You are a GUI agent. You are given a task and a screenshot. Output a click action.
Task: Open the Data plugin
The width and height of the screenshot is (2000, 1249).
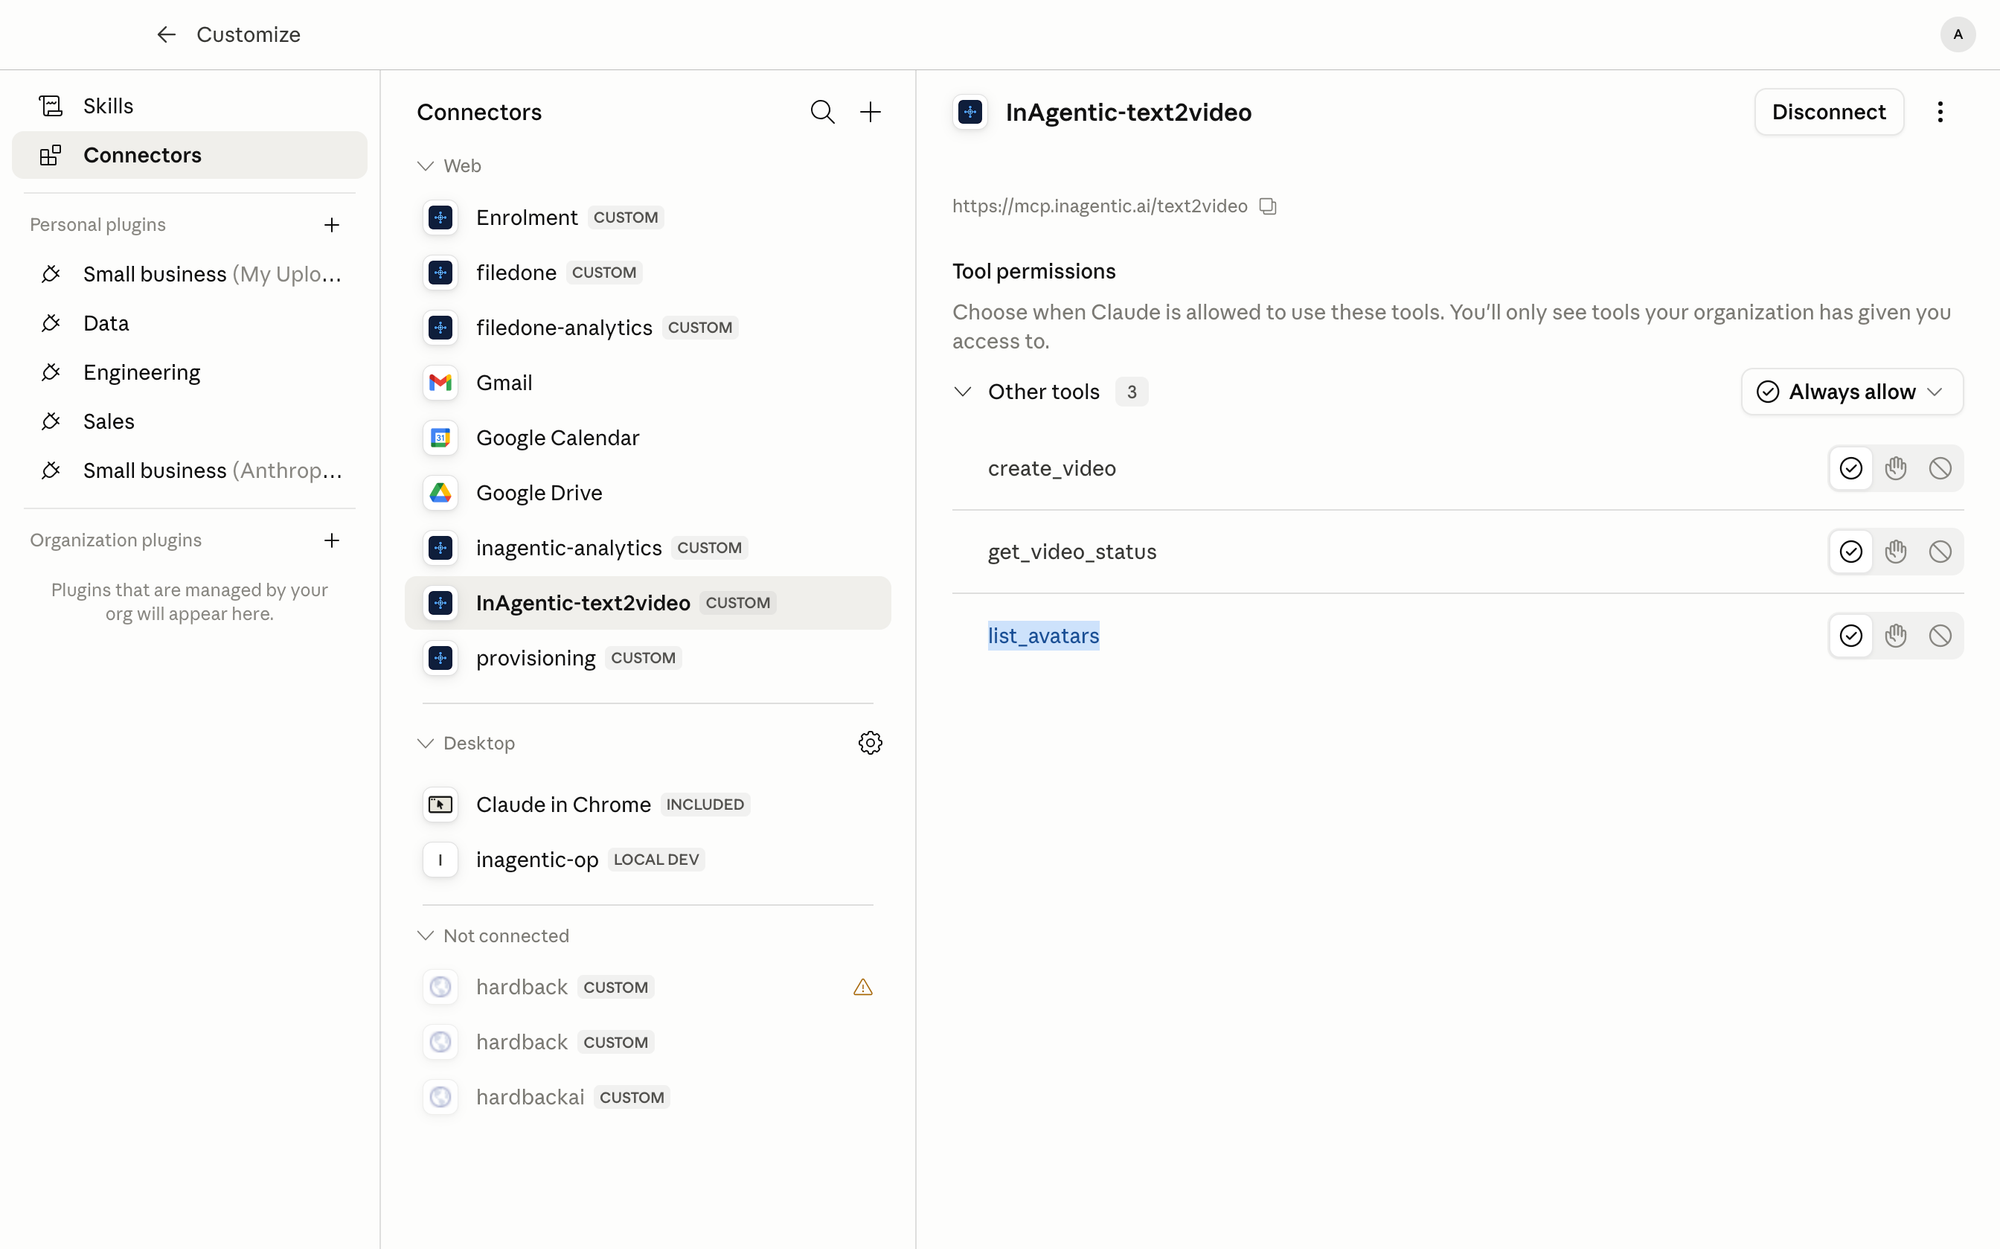(189, 323)
